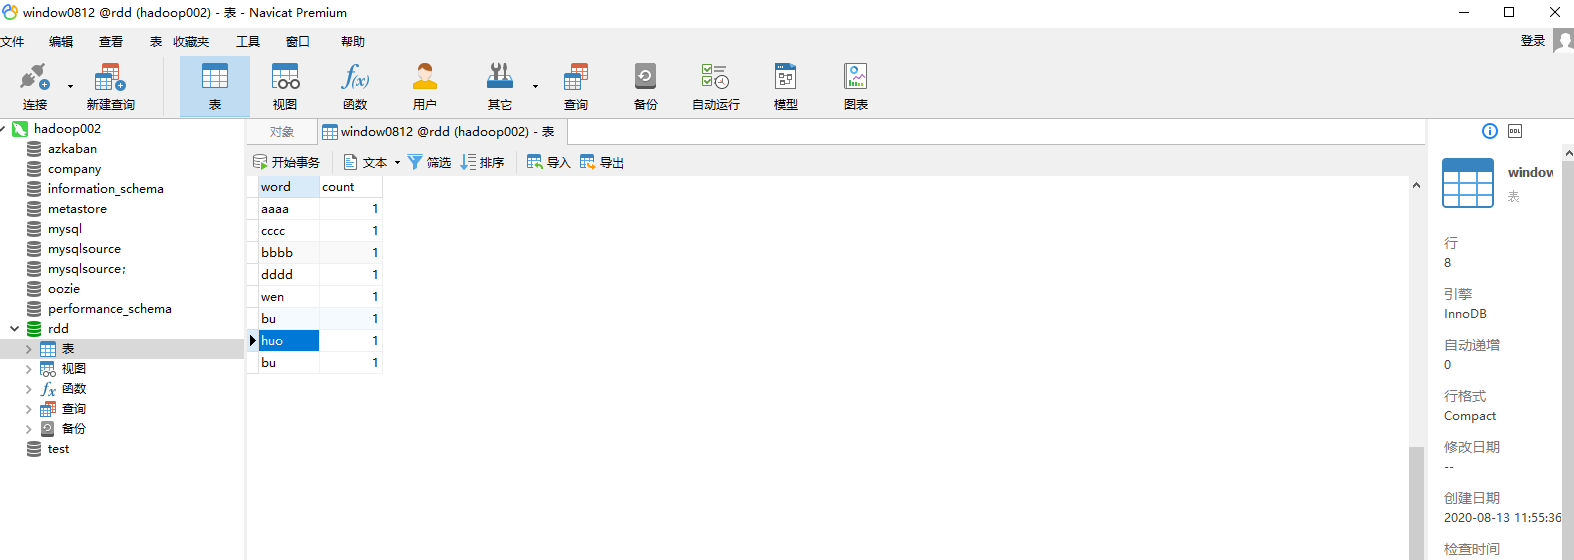Viewport: 1574px width, 560px height.
Task: Click the word column header
Action: pos(289,187)
